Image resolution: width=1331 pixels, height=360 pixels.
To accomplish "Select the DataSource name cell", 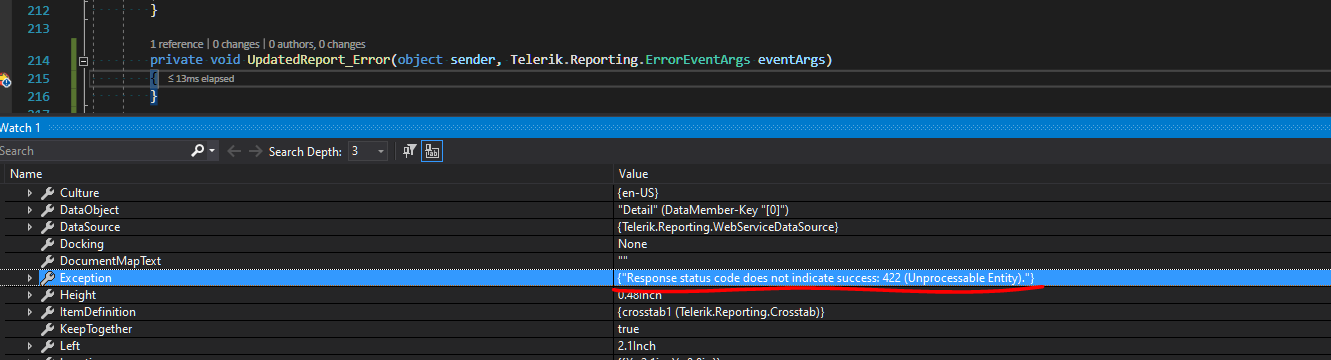I will [x=90, y=227].
